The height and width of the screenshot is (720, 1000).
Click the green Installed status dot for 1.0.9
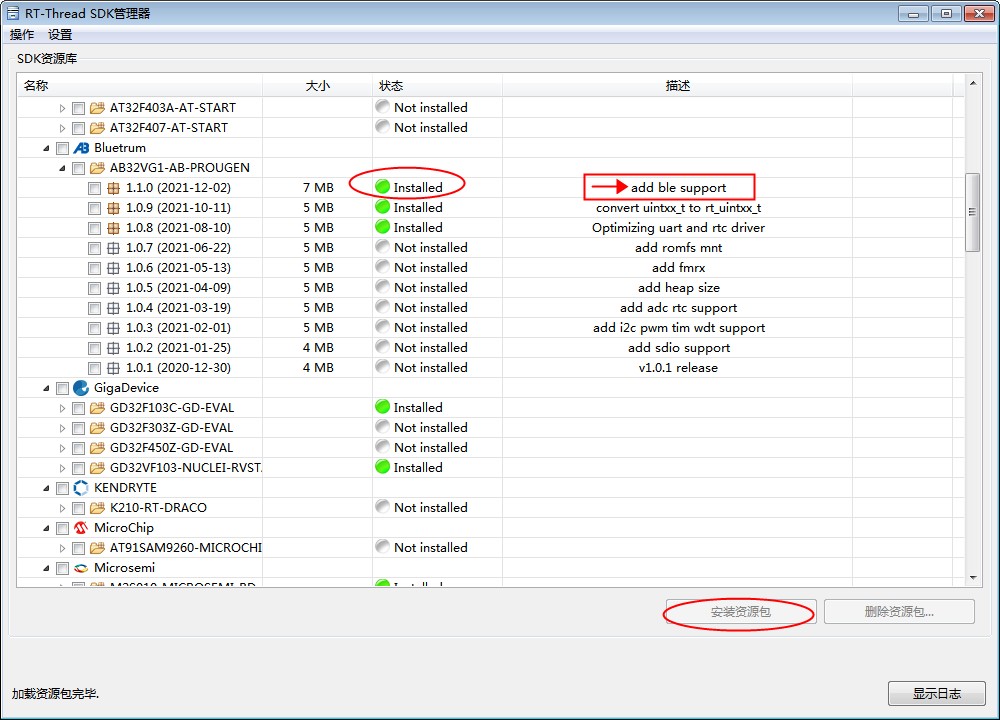(x=383, y=207)
